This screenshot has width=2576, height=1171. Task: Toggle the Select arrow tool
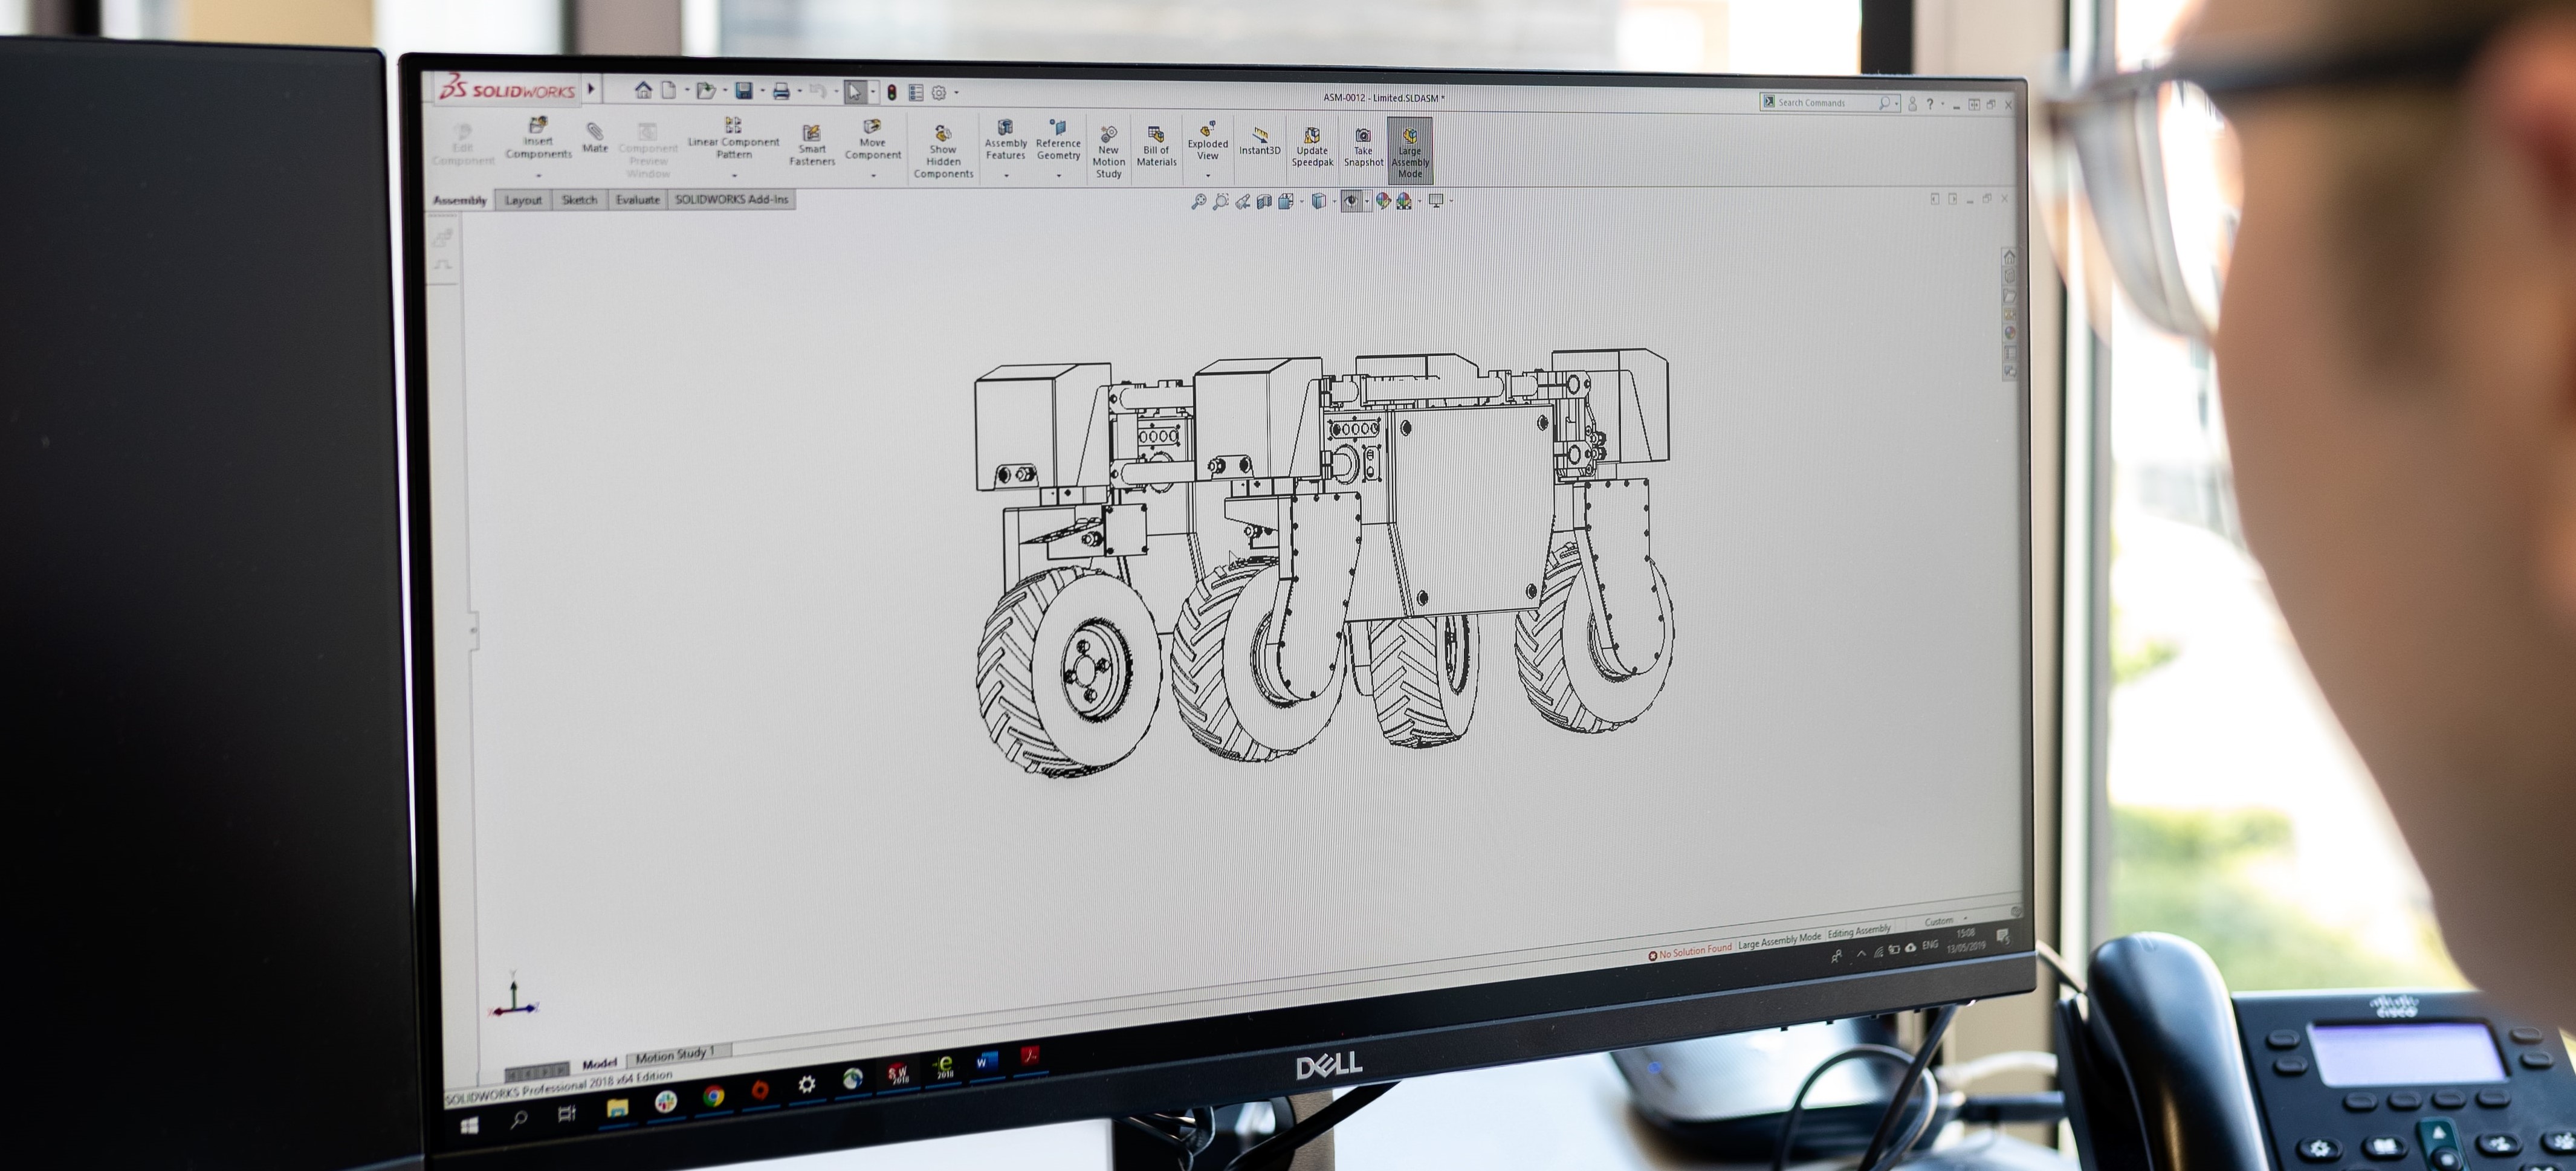[x=854, y=92]
